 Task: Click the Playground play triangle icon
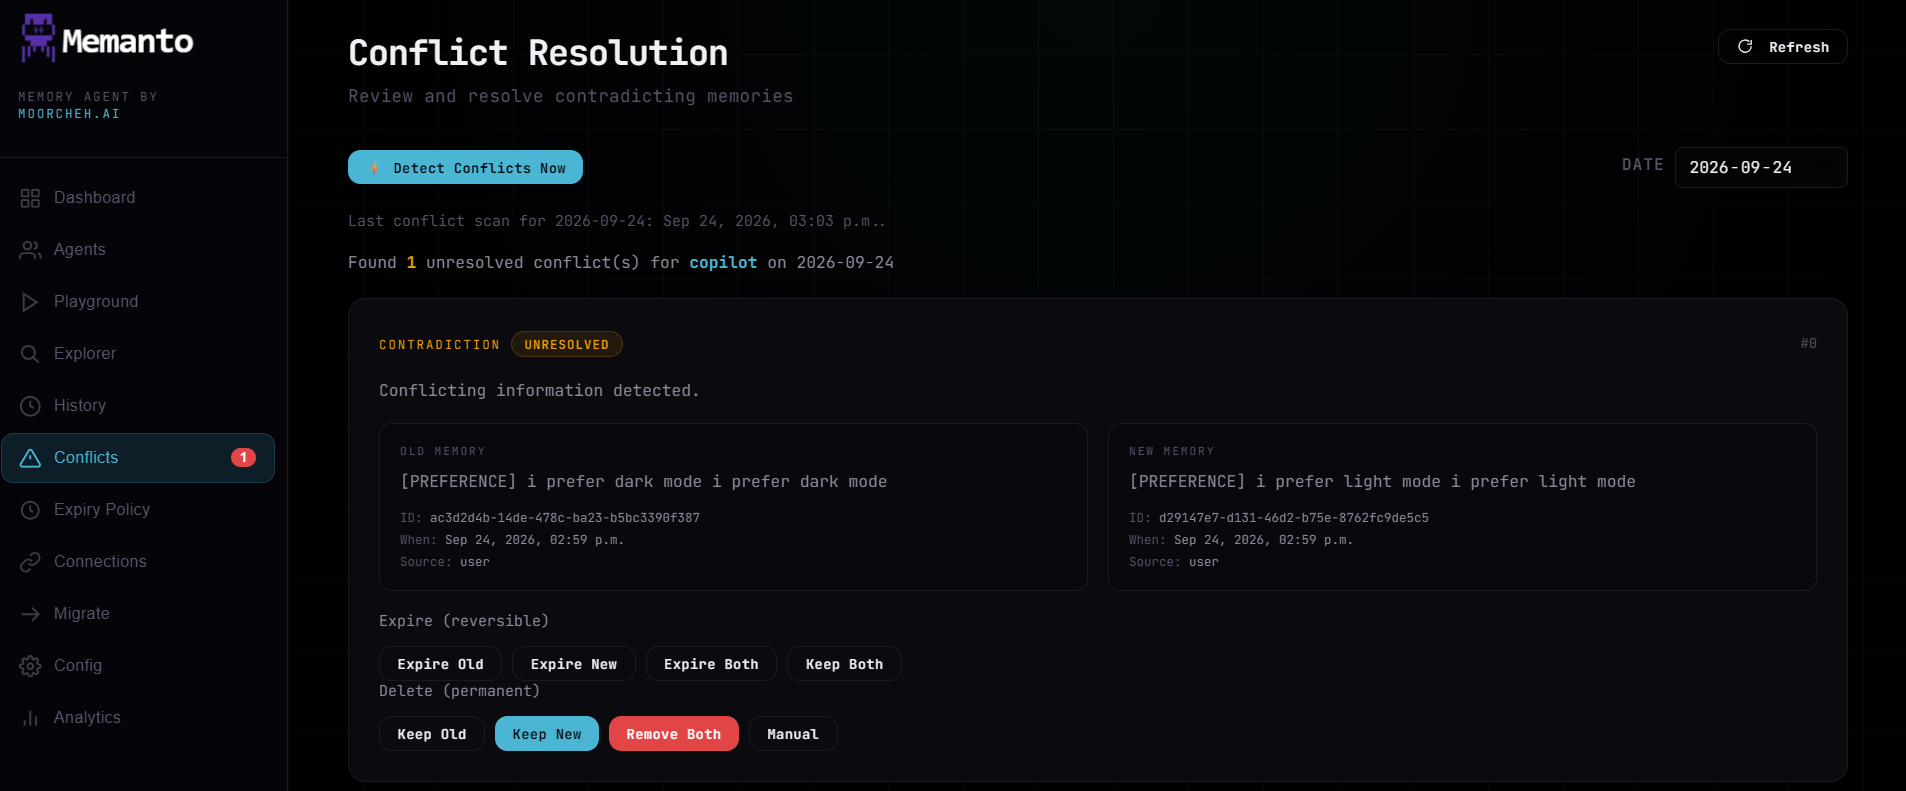(x=30, y=302)
